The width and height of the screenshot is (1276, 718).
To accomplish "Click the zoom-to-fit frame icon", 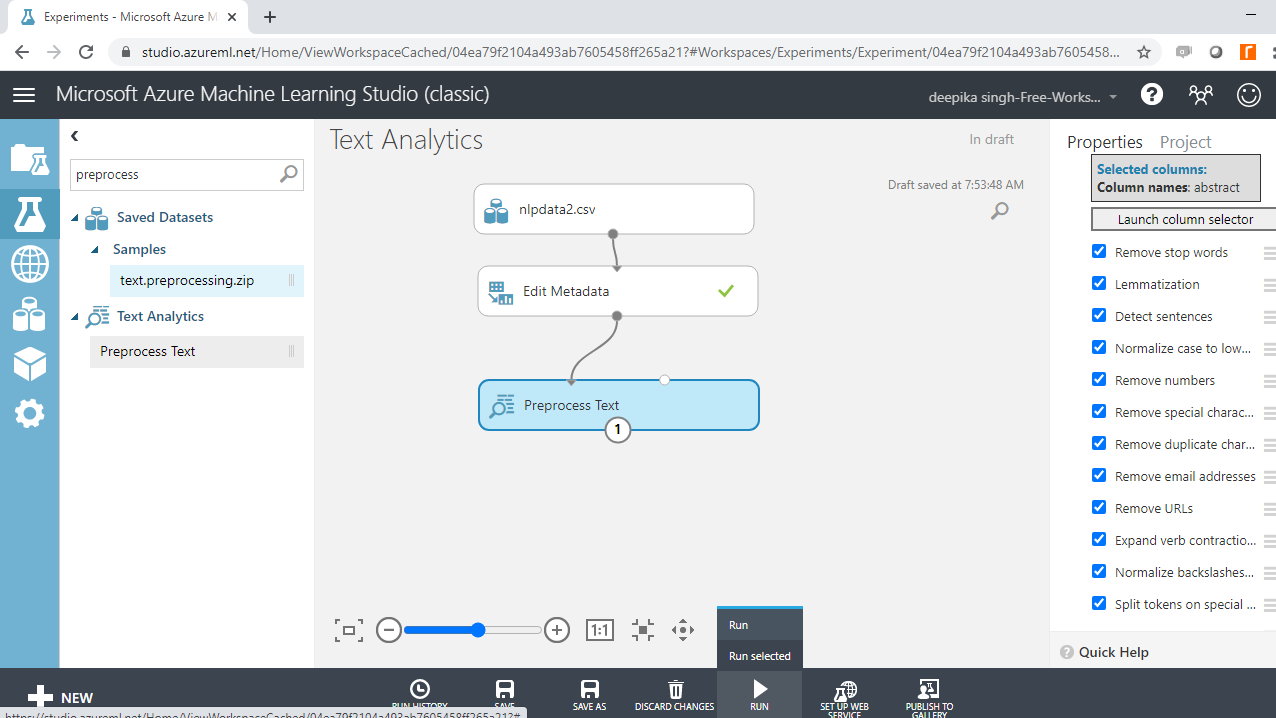I will (349, 630).
